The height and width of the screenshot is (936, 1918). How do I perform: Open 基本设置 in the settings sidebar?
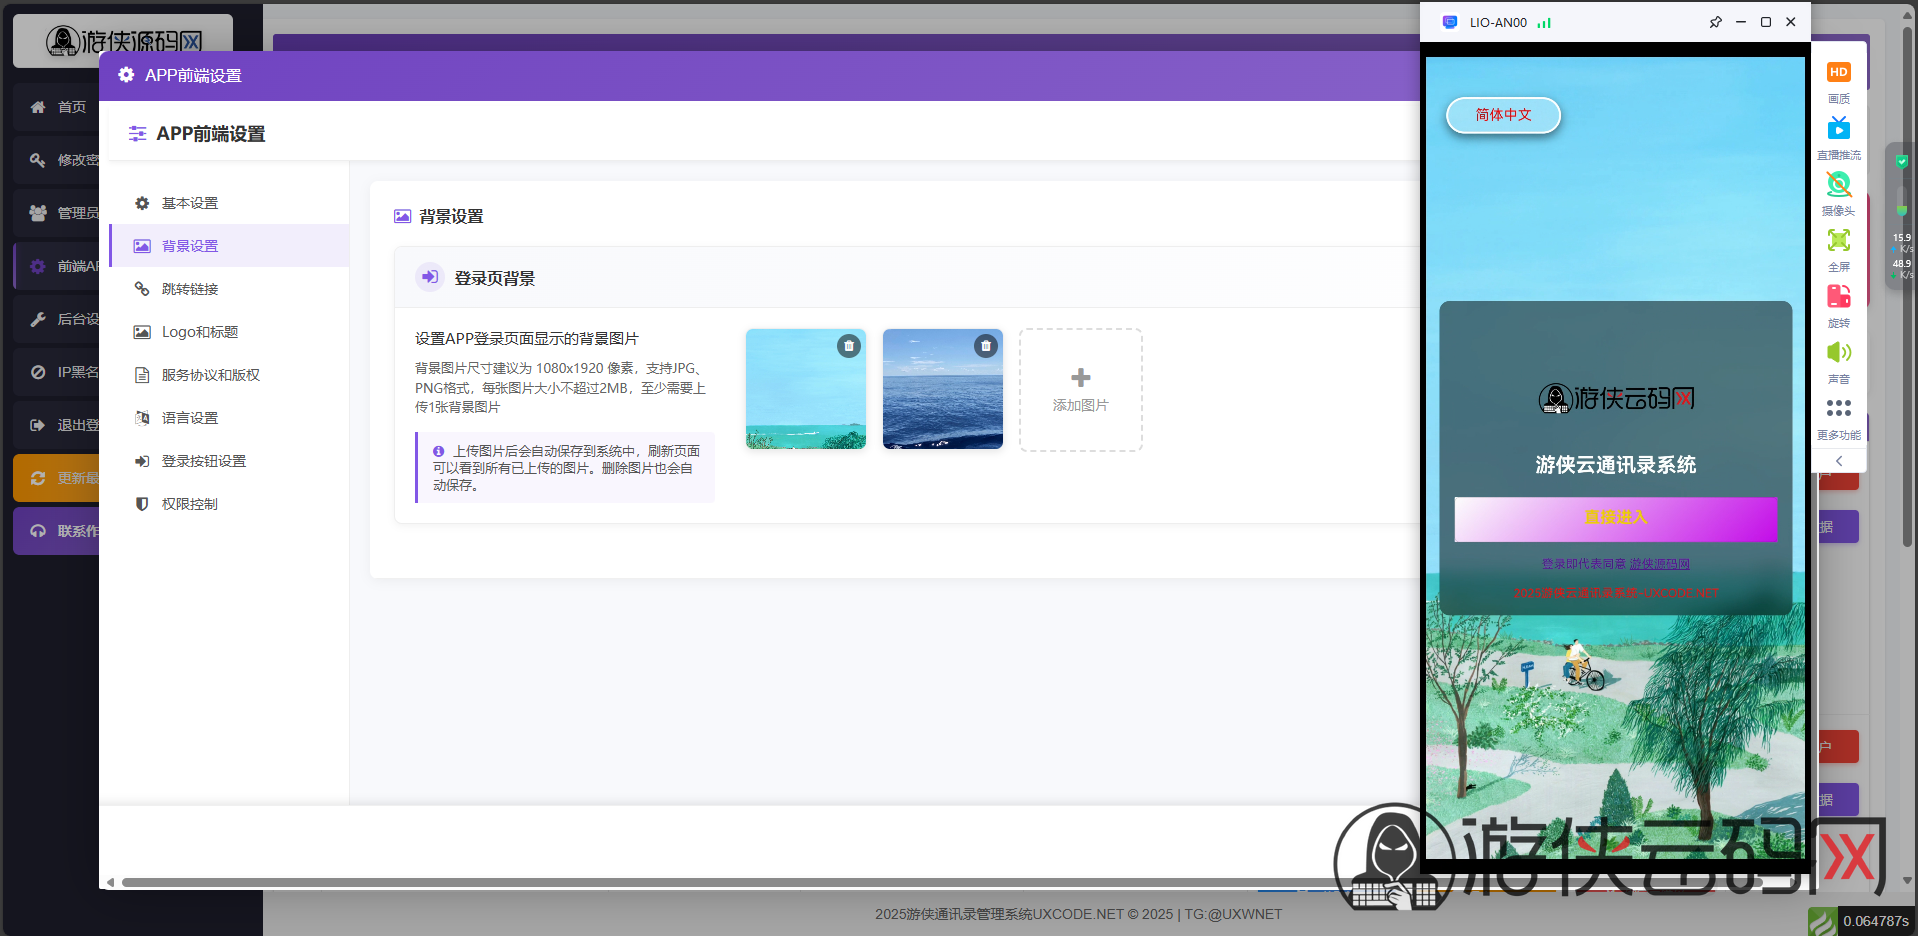point(229,203)
